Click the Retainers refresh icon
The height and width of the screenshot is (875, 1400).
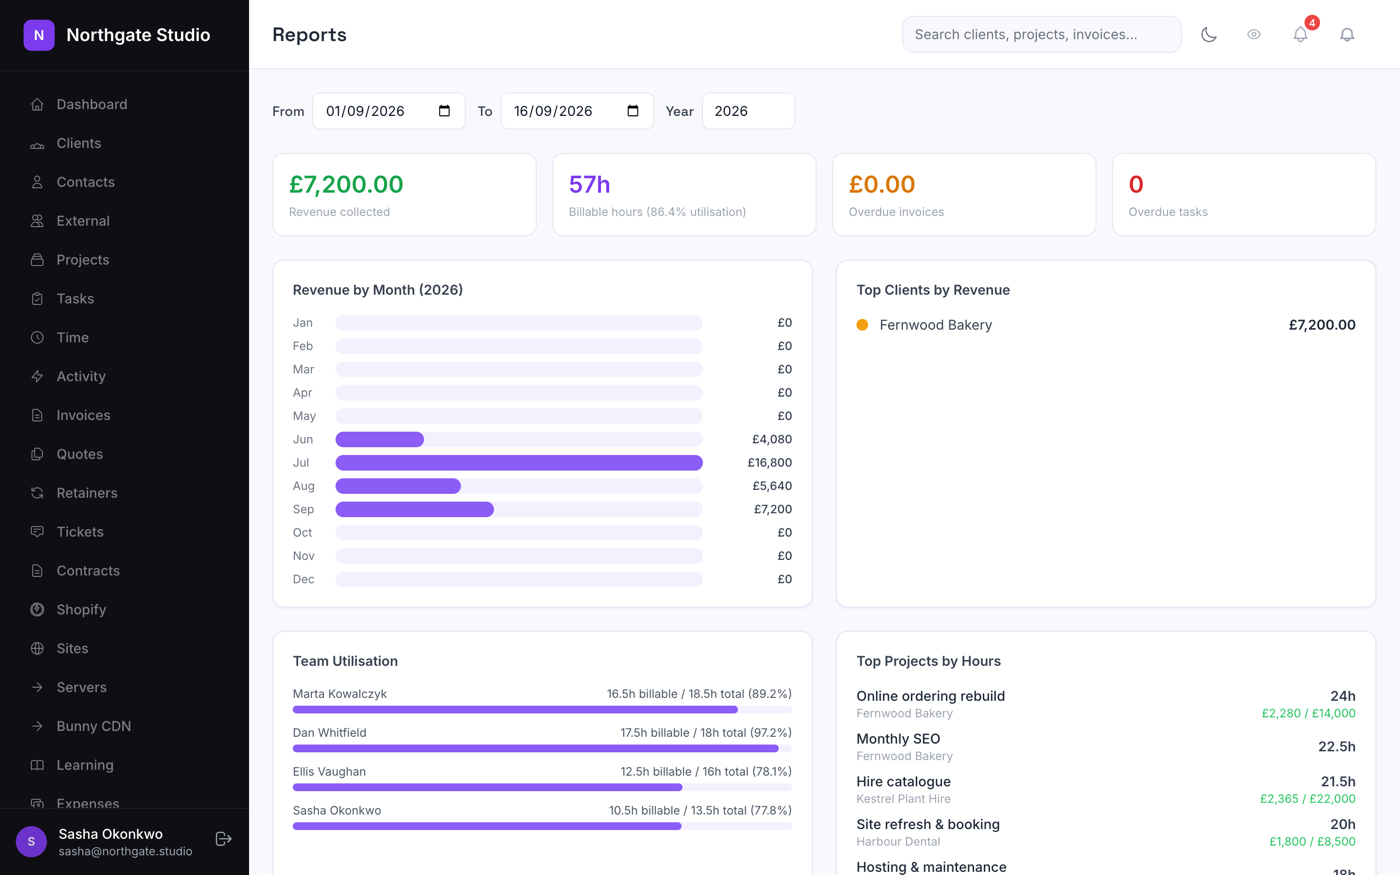click(37, 493)
